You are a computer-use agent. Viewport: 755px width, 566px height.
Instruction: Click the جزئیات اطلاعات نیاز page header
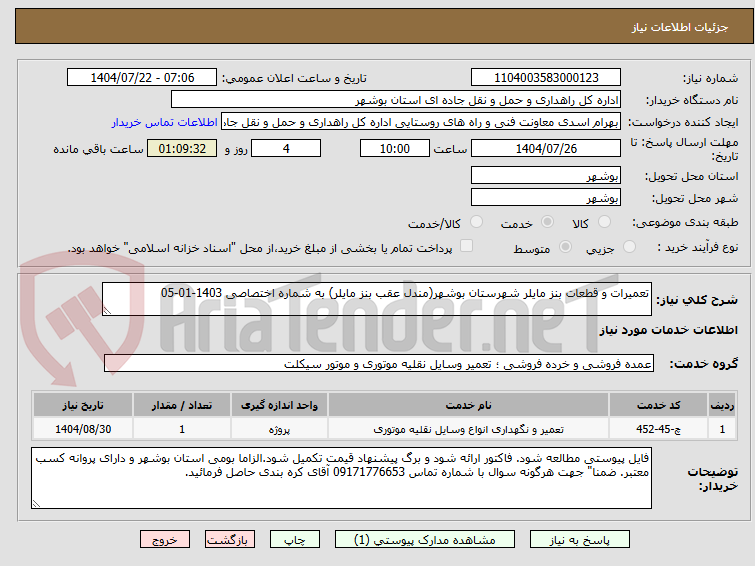[x=680, y=27]
